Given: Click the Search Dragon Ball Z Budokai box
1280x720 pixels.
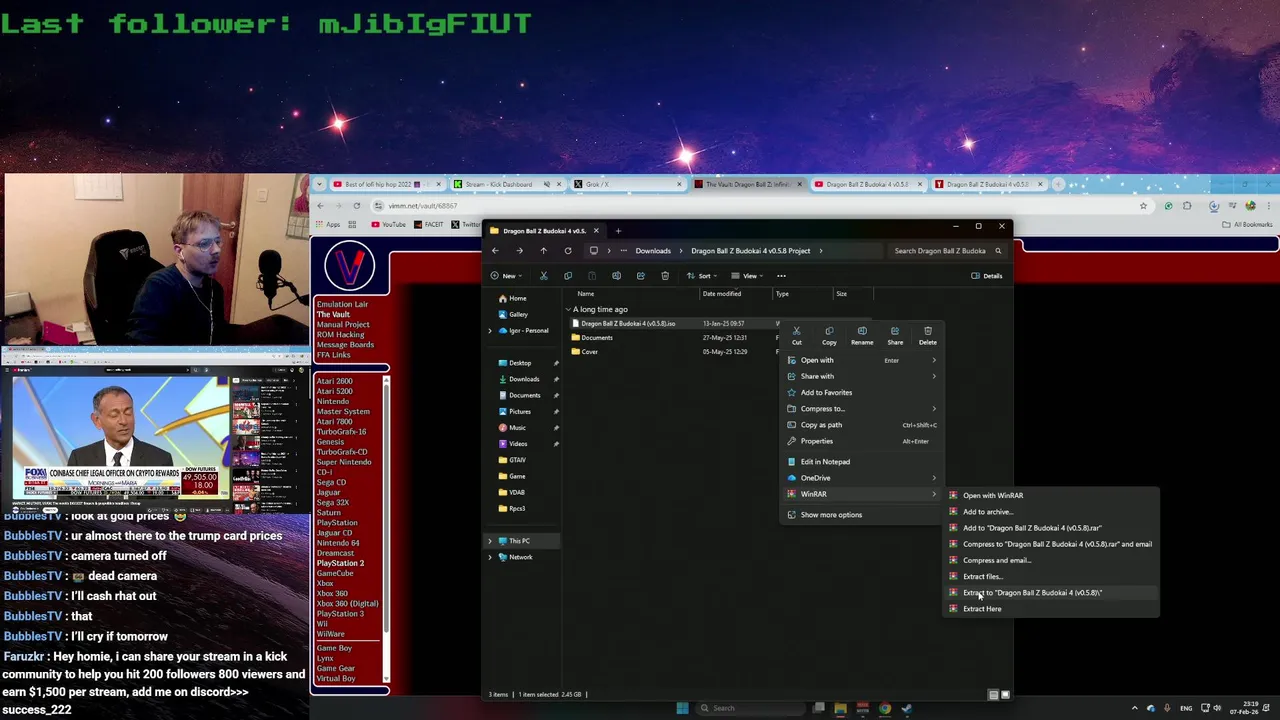Looking at the screenshot, I should tap(946, 251).
